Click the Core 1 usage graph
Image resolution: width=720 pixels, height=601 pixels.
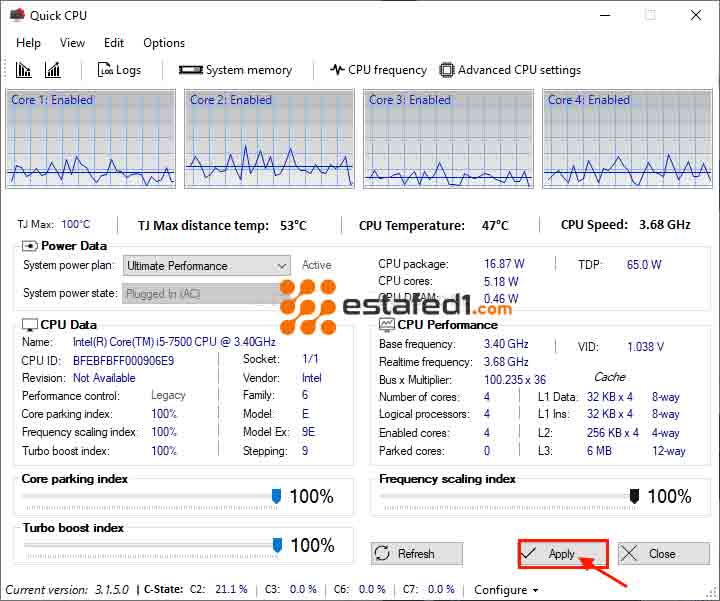90,139
